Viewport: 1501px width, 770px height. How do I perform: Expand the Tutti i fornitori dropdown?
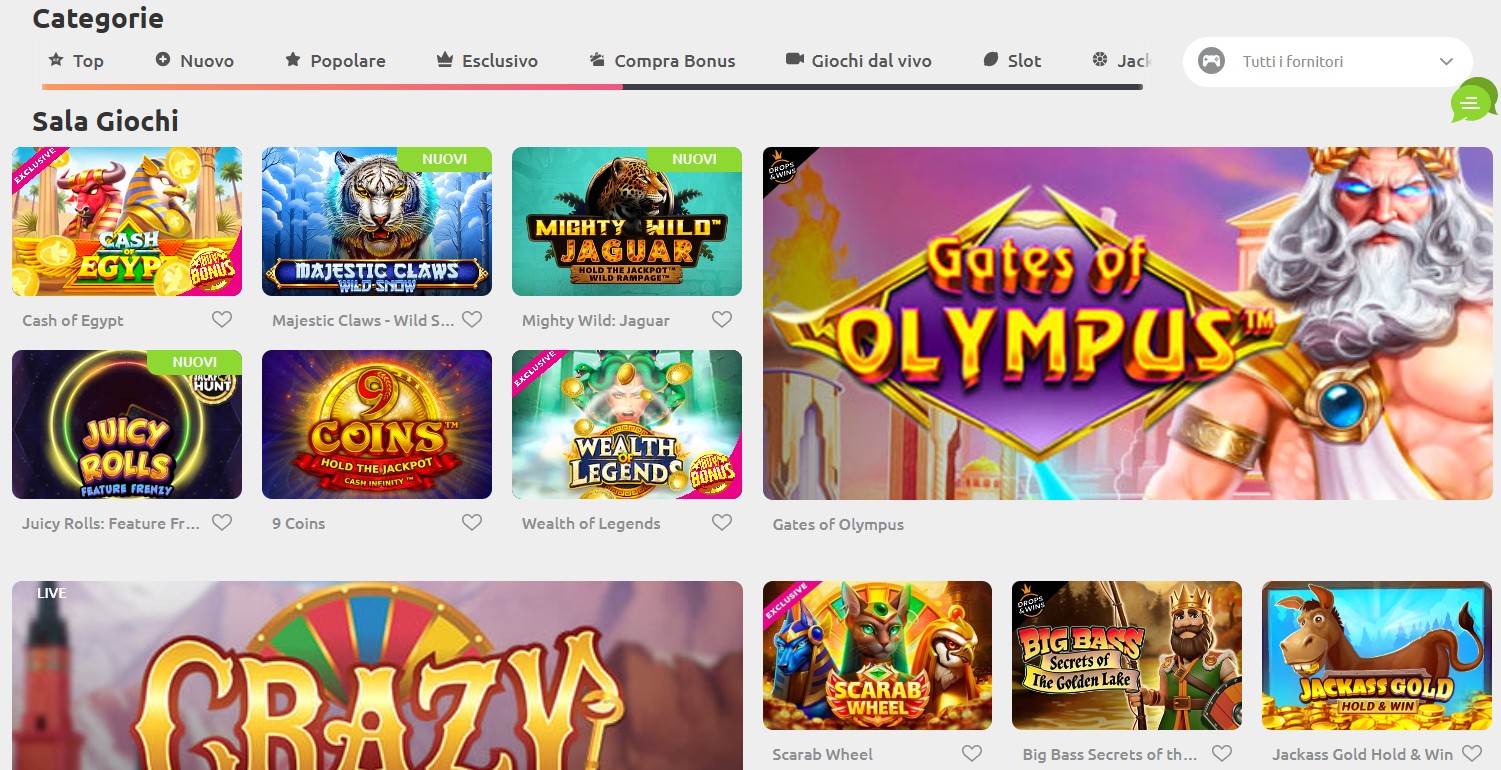pyautogui.click(x=1327, y=62)
